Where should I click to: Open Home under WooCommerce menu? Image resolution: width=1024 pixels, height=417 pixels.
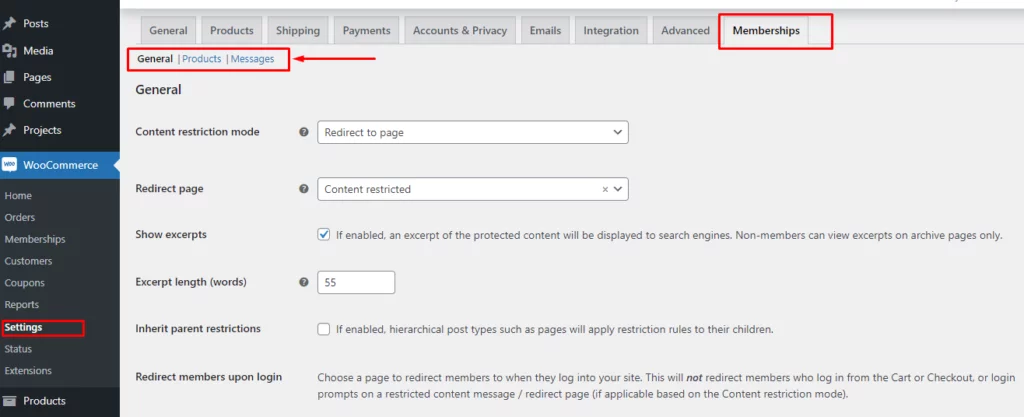tap(18, 196)
